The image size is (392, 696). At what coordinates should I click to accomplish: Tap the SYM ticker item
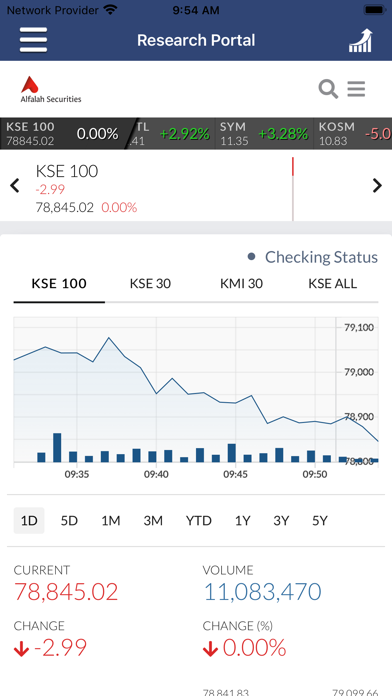[x=264, y=134]
